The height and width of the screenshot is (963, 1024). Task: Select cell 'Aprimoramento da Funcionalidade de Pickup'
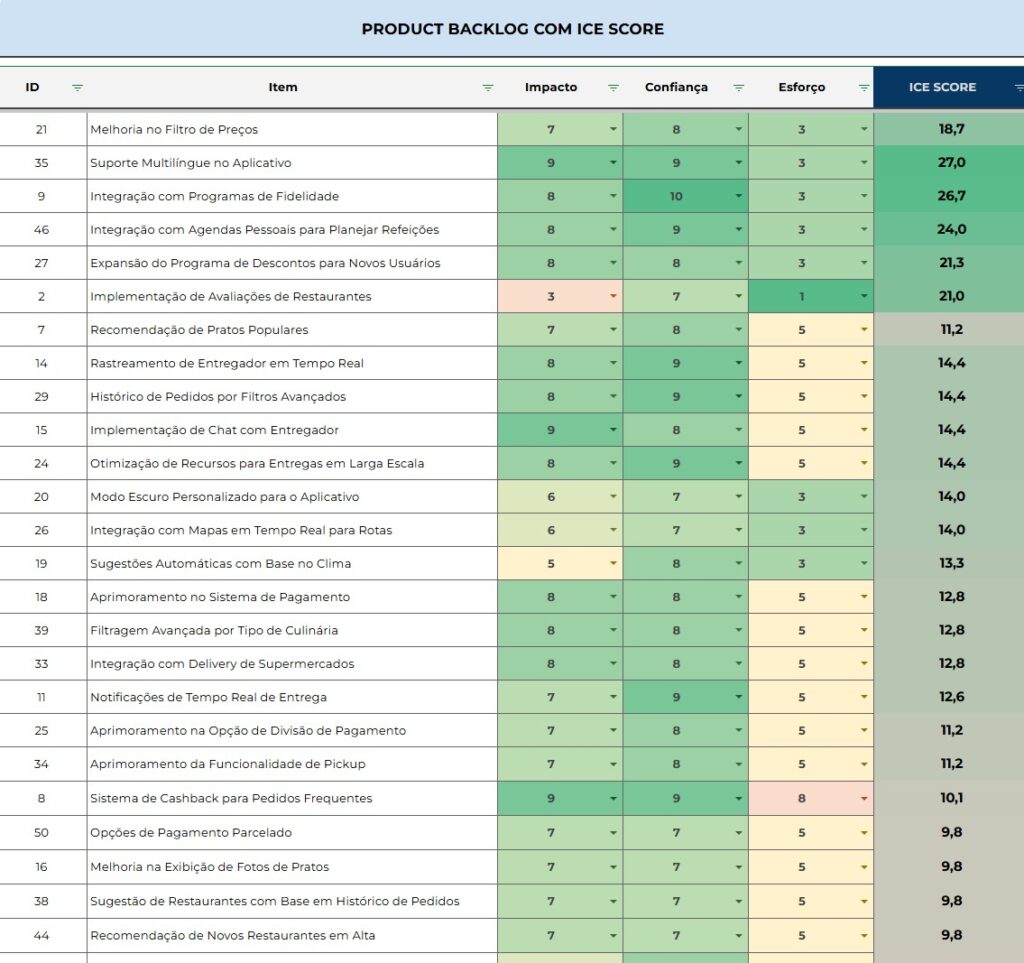[292, 764]
